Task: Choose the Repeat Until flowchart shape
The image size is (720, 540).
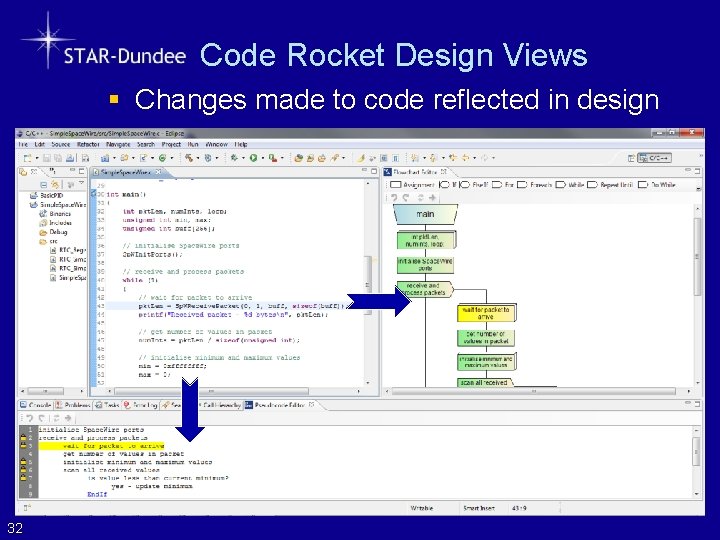Action: point(610,185)
